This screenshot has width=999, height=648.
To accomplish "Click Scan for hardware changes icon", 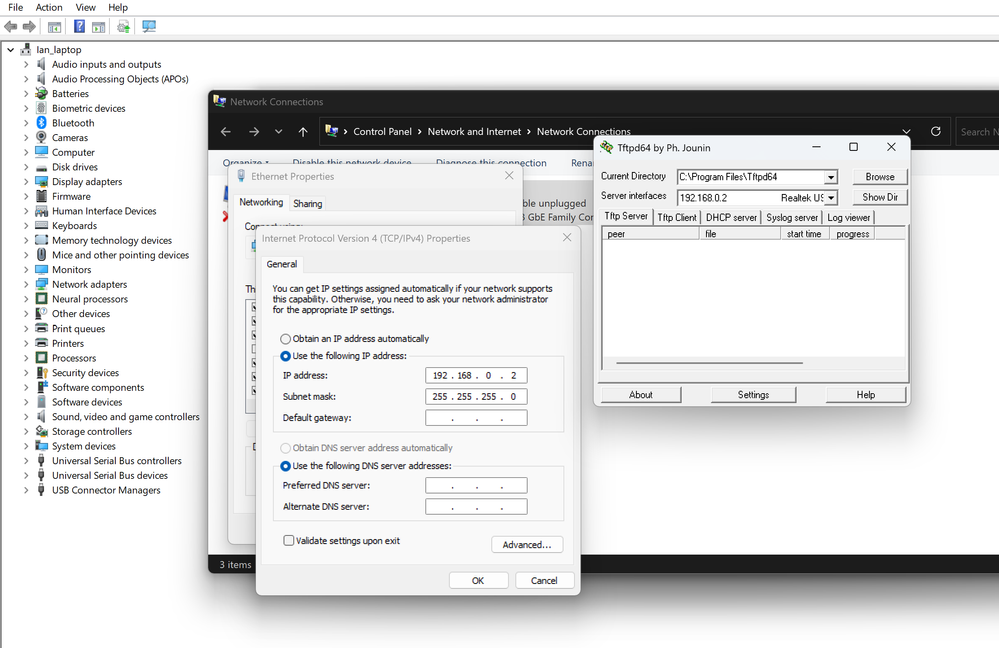I will (x=149, y=27).
